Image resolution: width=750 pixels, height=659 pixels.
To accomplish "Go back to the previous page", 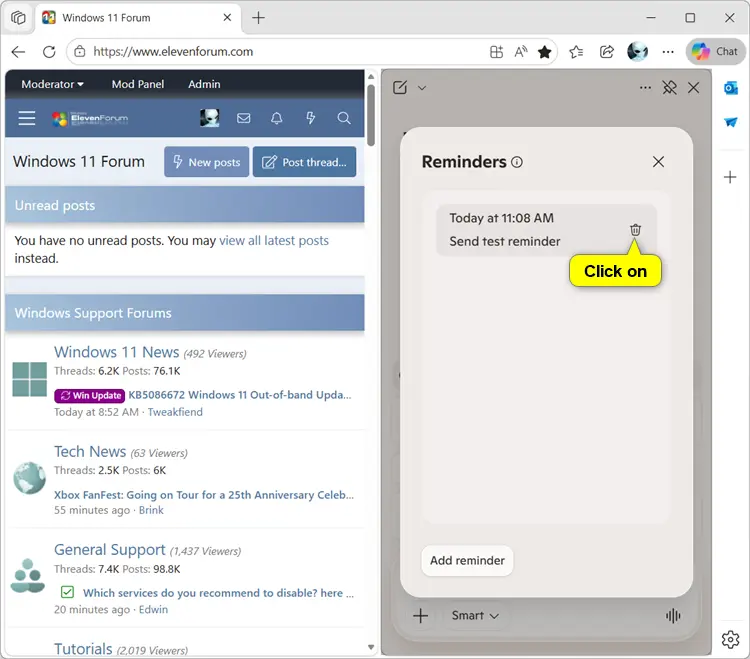I will pos(18,52).
